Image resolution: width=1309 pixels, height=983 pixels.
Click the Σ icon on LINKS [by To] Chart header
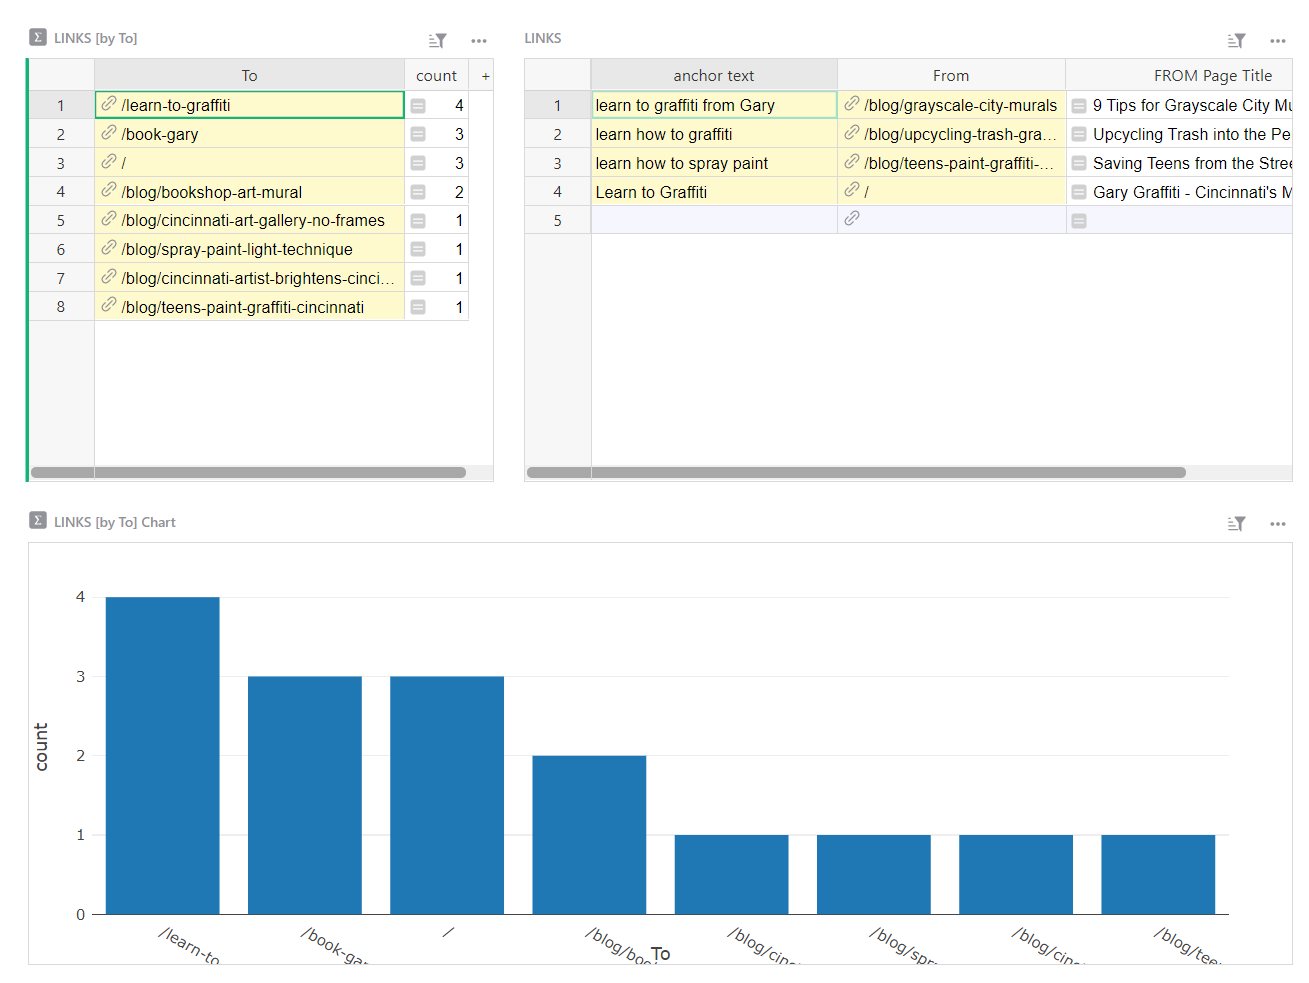(x=37, y=521)
